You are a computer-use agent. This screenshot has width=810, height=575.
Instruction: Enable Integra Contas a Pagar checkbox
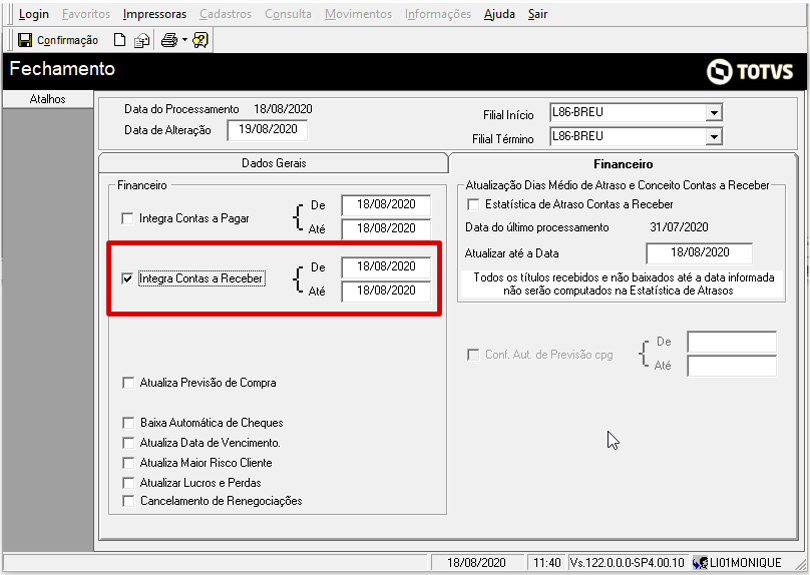[x=127, y=218]
